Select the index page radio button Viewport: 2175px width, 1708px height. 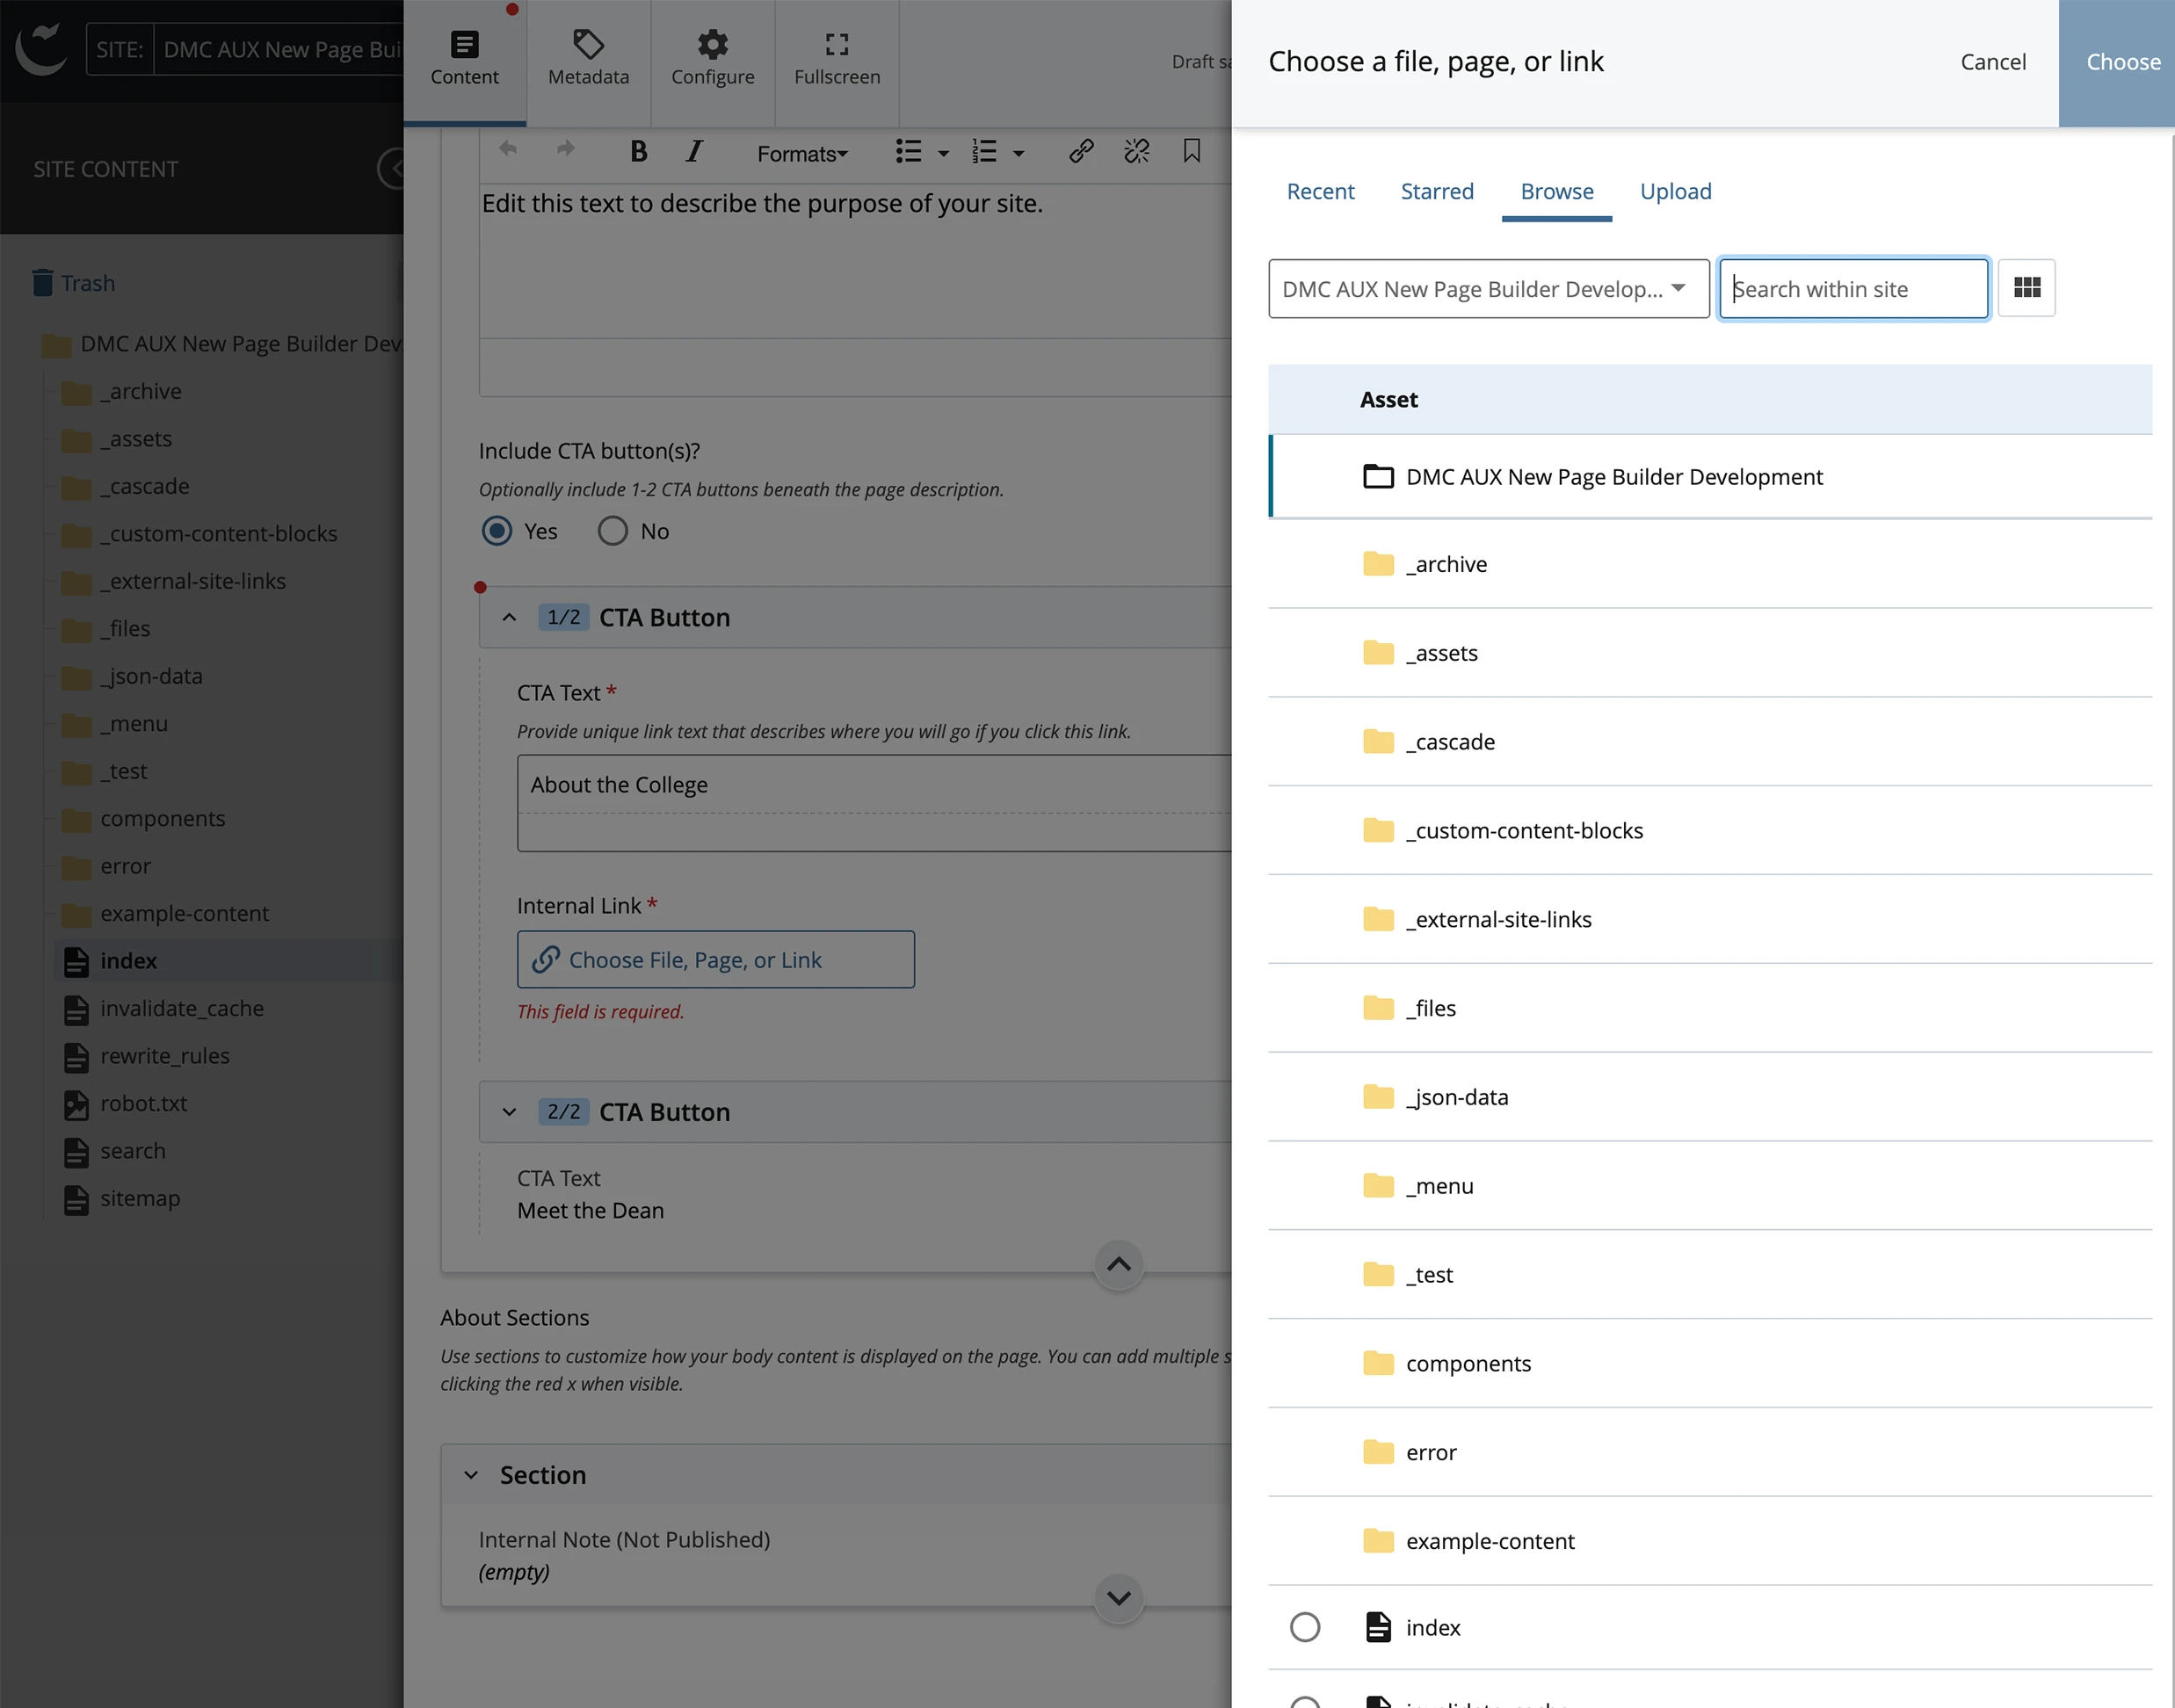[x=1305, y=1627]
